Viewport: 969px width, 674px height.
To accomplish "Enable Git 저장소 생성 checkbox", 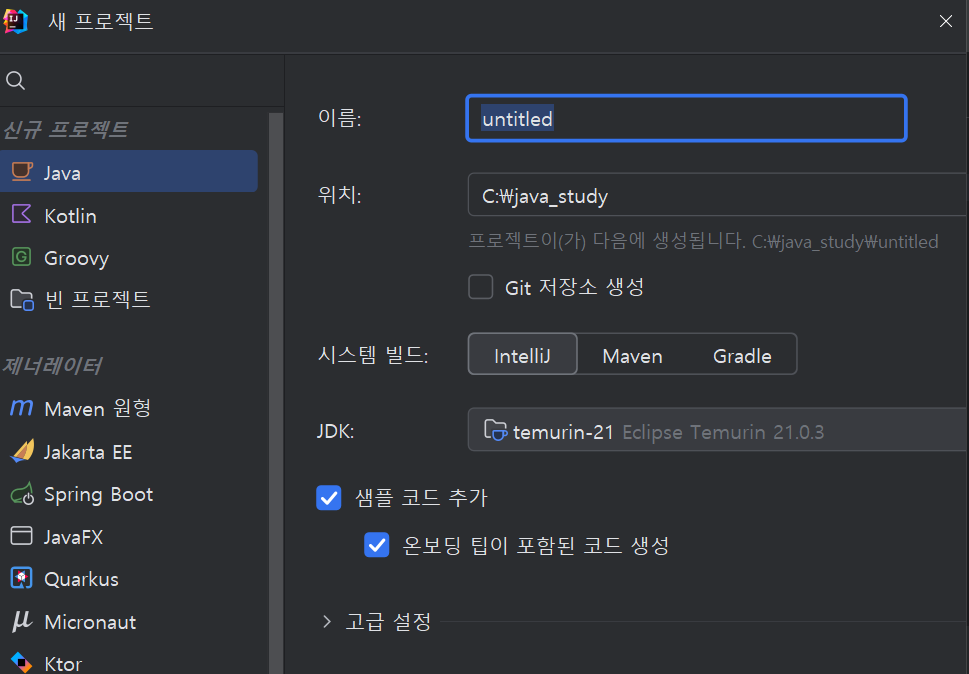I will (x=480, y=287).
